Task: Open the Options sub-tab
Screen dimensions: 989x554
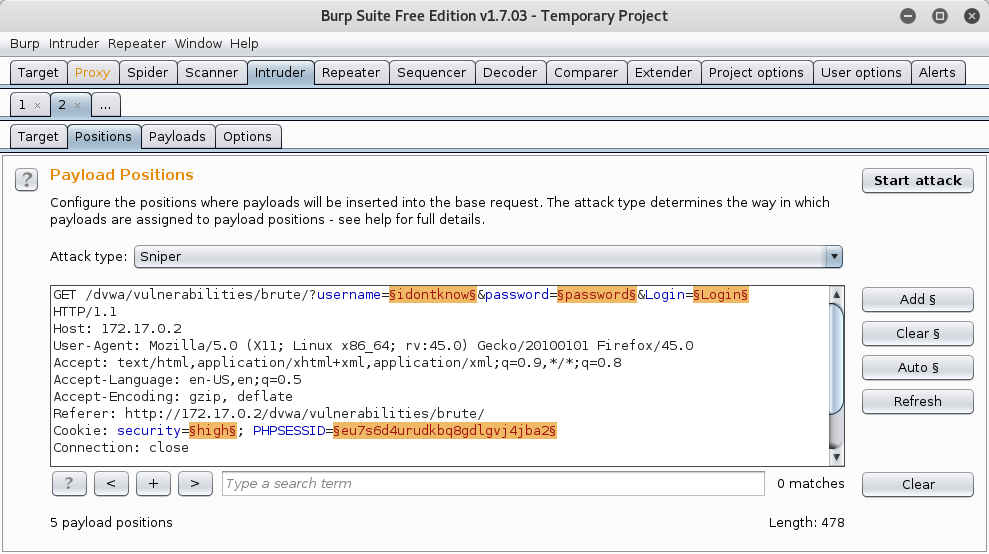Action: pos(247,137)
